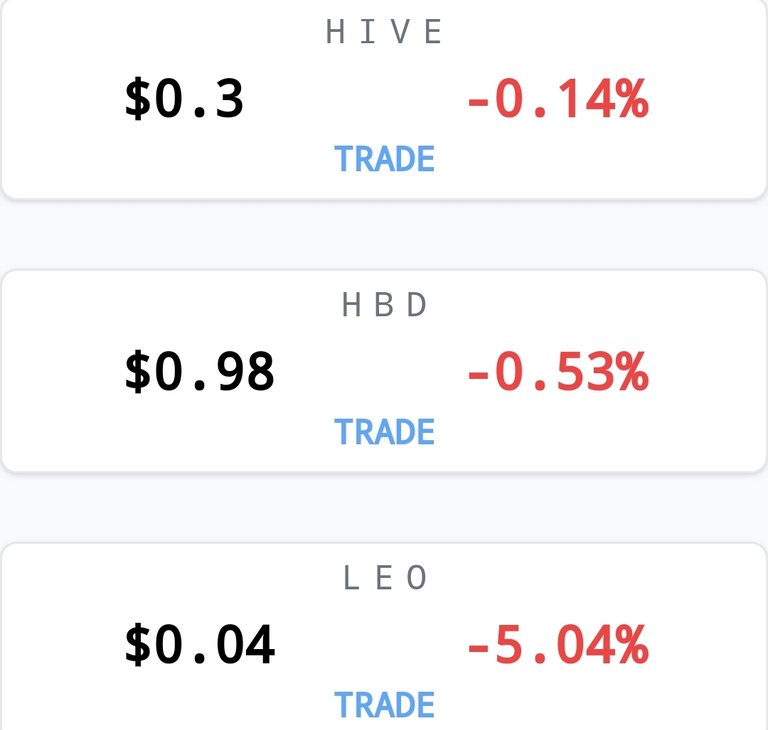Open the TRADE link for HIVE
This screenshot has width=768, height=730.
384,159
